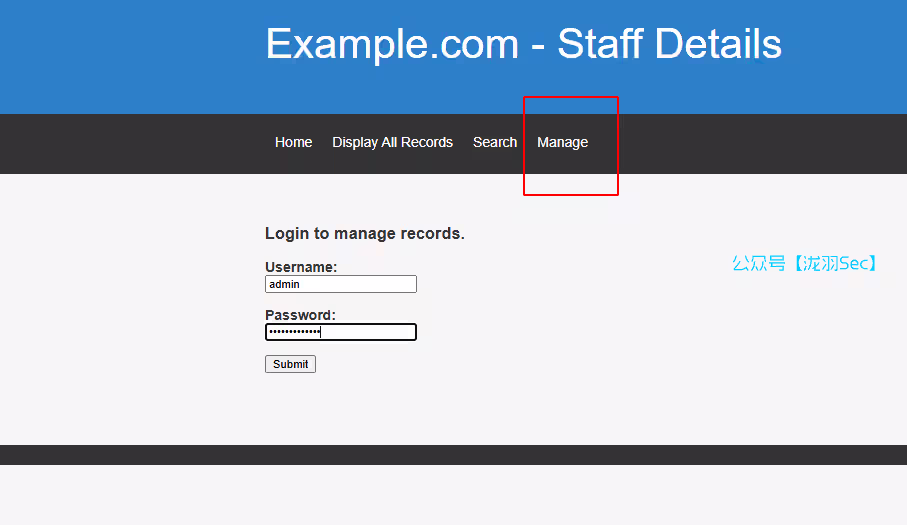Click the 'admin' text in Username box
This screenshot has width=907, height=525.
click(285, 284)
